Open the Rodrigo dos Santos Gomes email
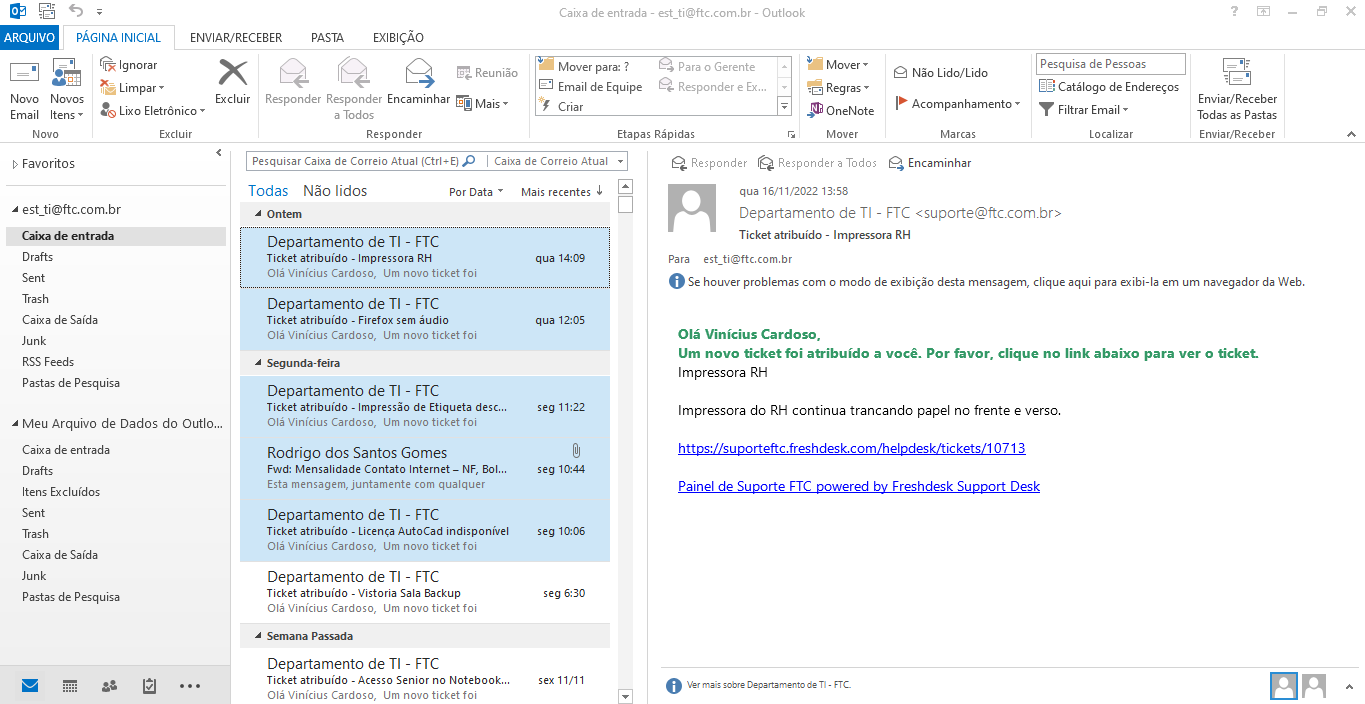 pyautogui.click(x=425, y=469)
